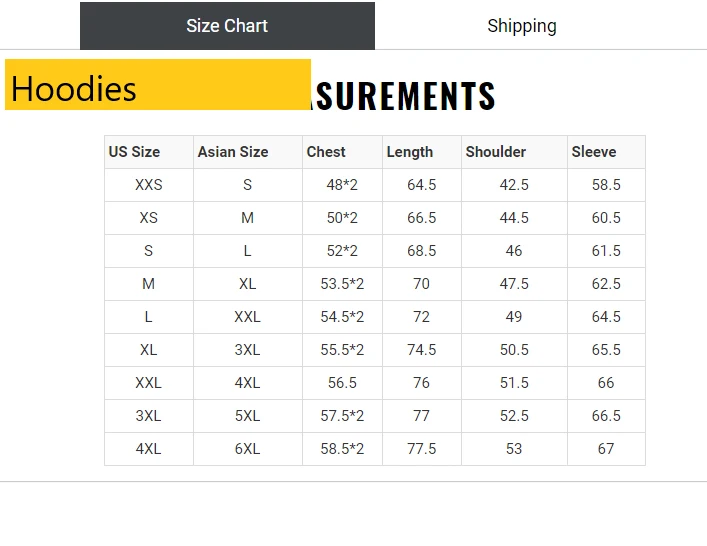
Task: Click the 74.5 length cell
Action: pos(422,350)
